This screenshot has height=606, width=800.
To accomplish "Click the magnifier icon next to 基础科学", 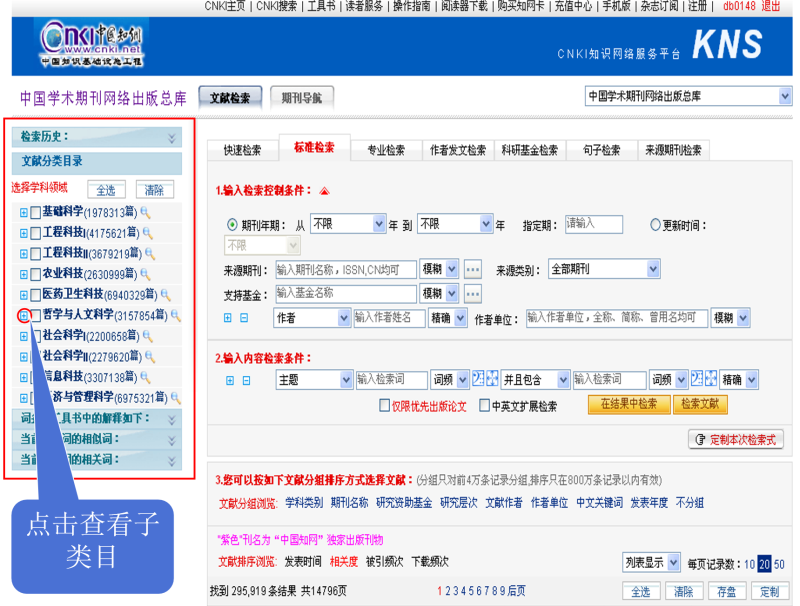I will click(x=145, y=212).
